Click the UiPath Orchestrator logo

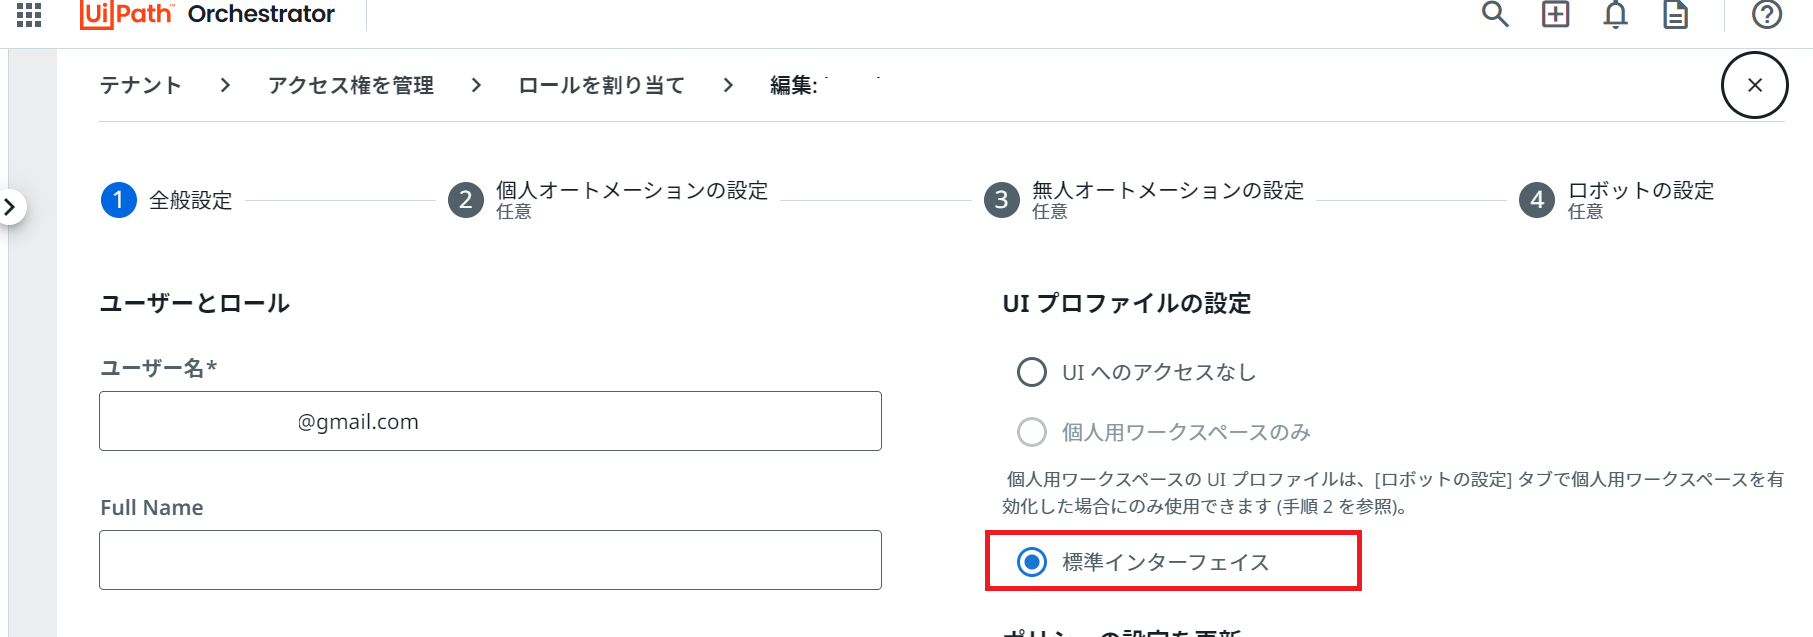pyautogui.click(x=207, y=14)
